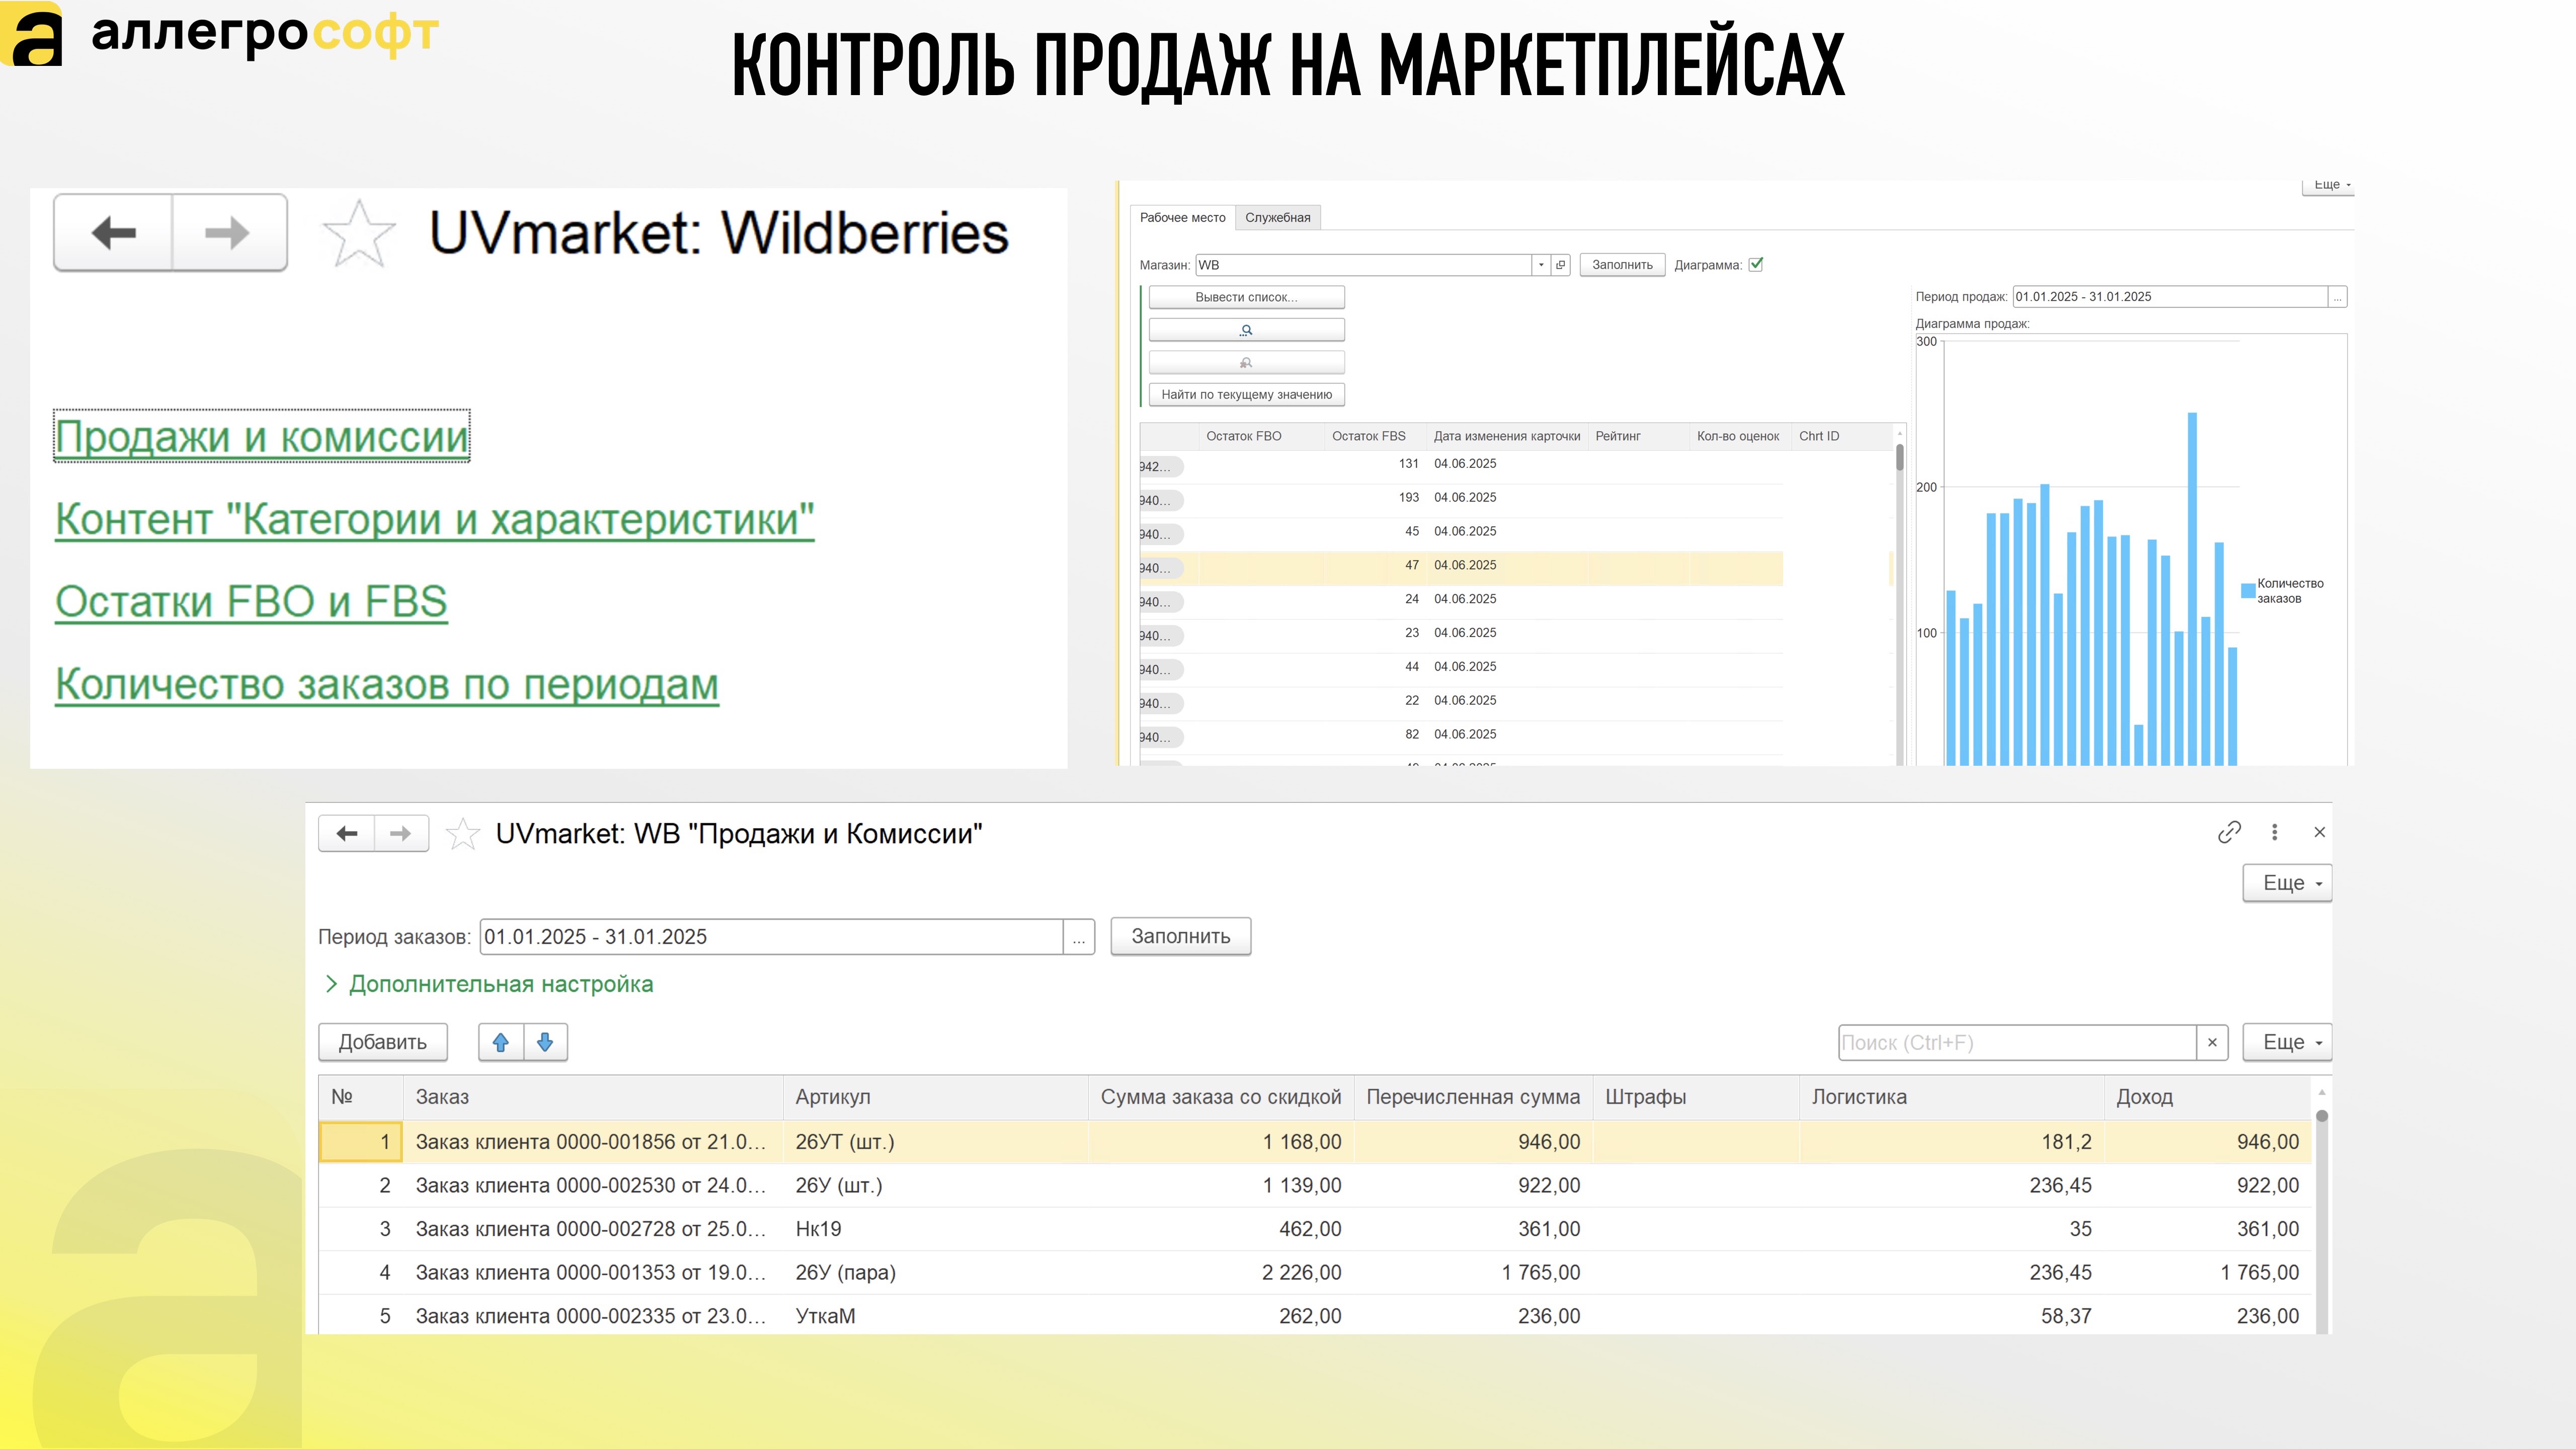Screen dimensions: 2576x1449
Task: Switch to the Рабочее место tab
Action: tap(1182, 217)
